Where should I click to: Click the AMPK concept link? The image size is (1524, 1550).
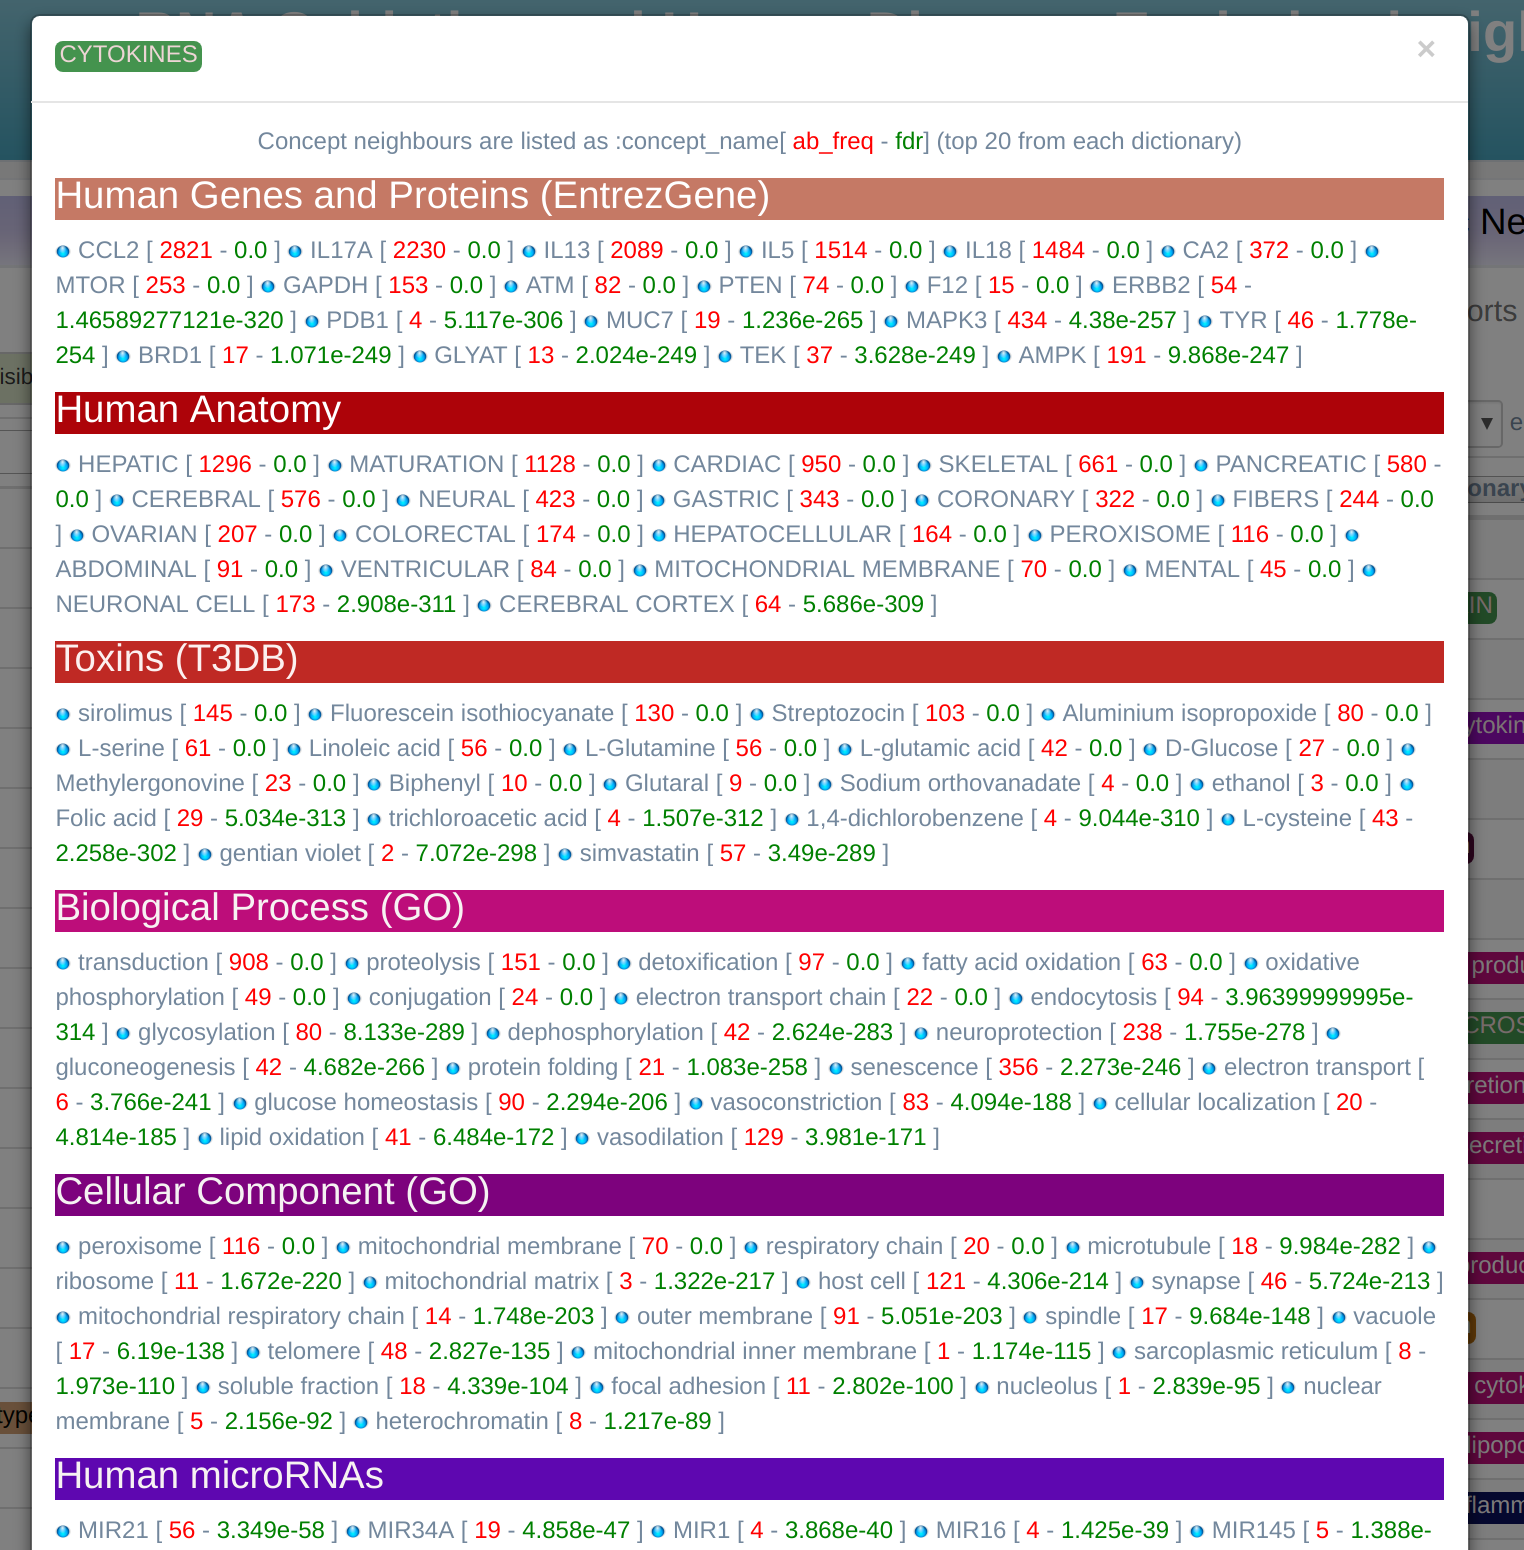tap(1052, 355)
